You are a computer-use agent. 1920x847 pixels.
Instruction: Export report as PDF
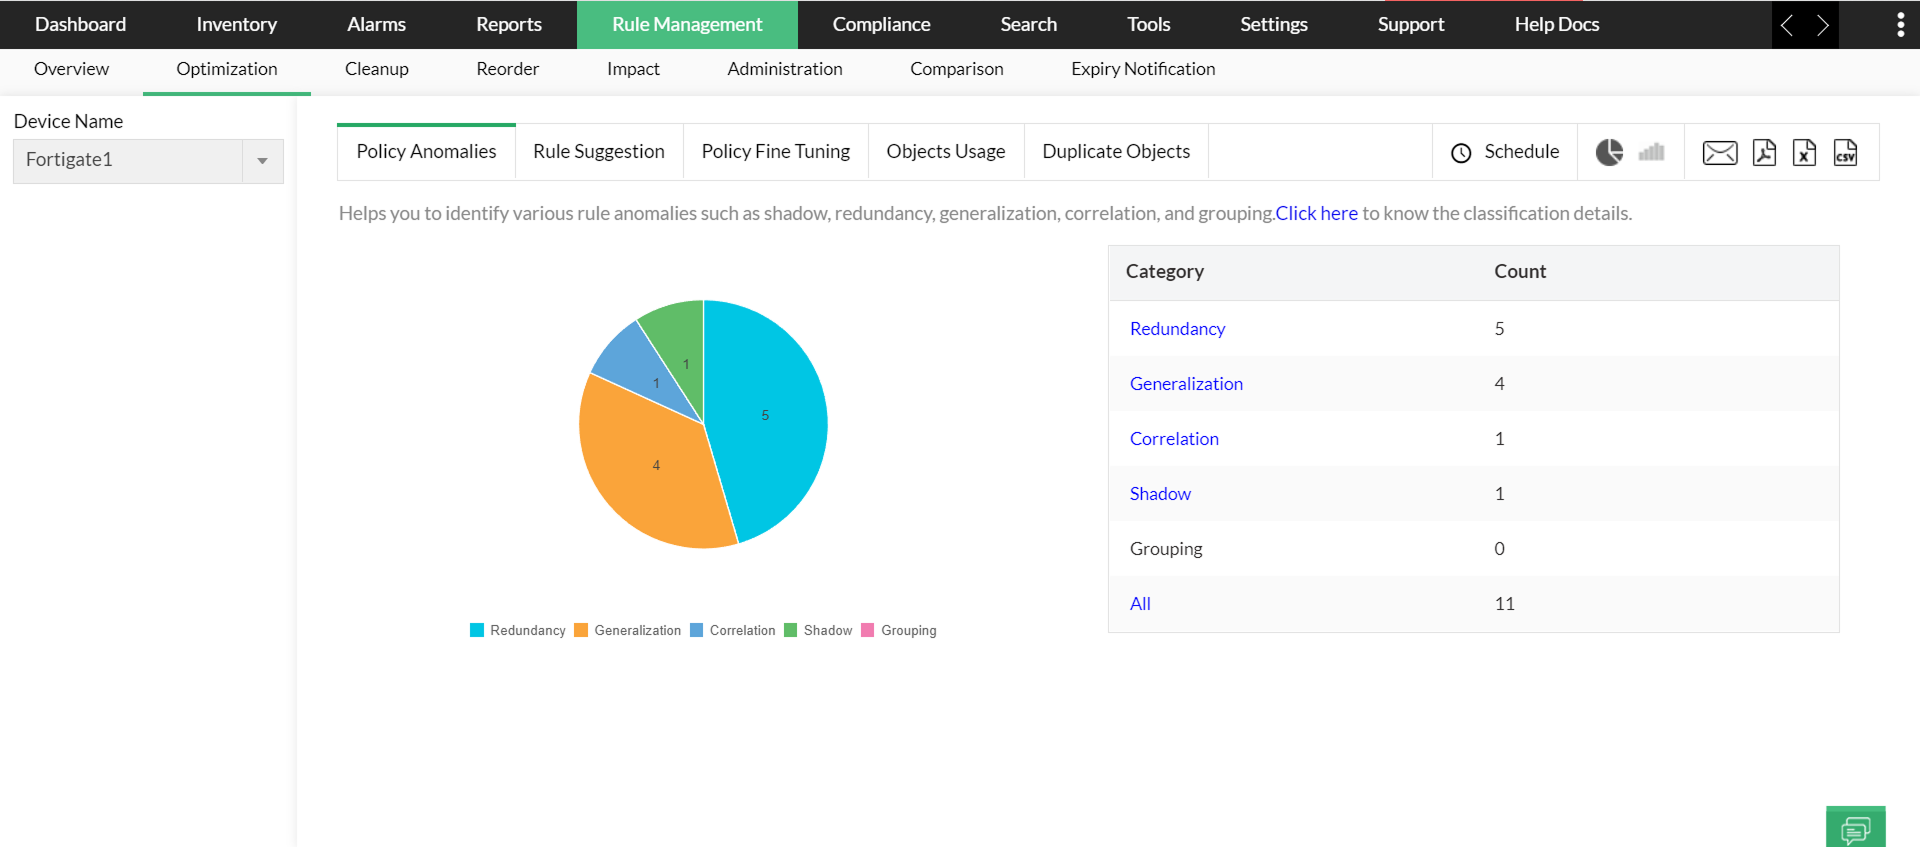1764,153
